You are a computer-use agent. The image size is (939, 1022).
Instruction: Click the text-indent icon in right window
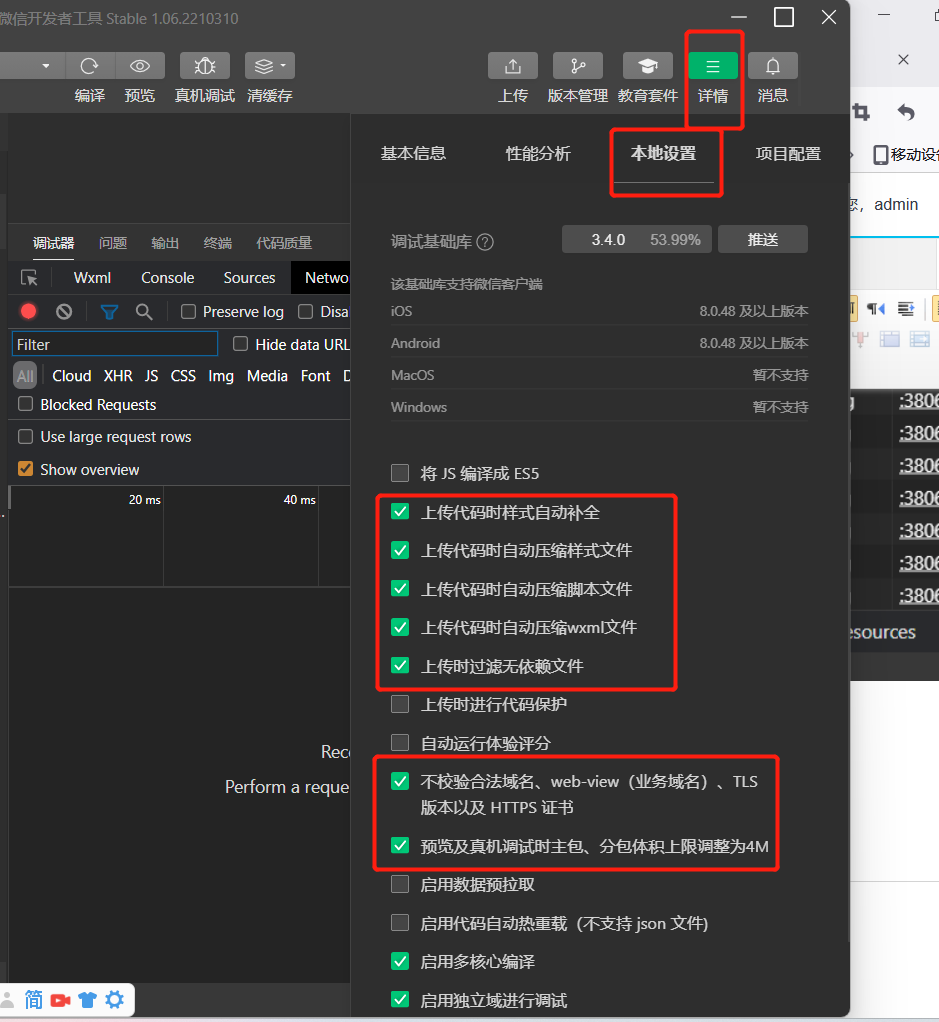click(906, 308)
